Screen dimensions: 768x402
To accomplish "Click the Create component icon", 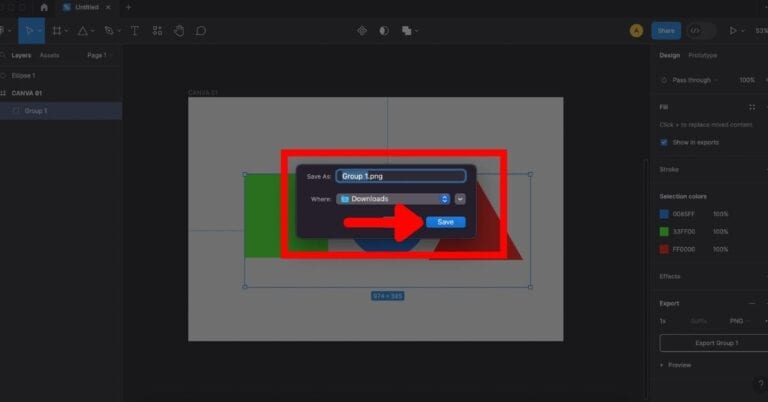I will (361, 31).
